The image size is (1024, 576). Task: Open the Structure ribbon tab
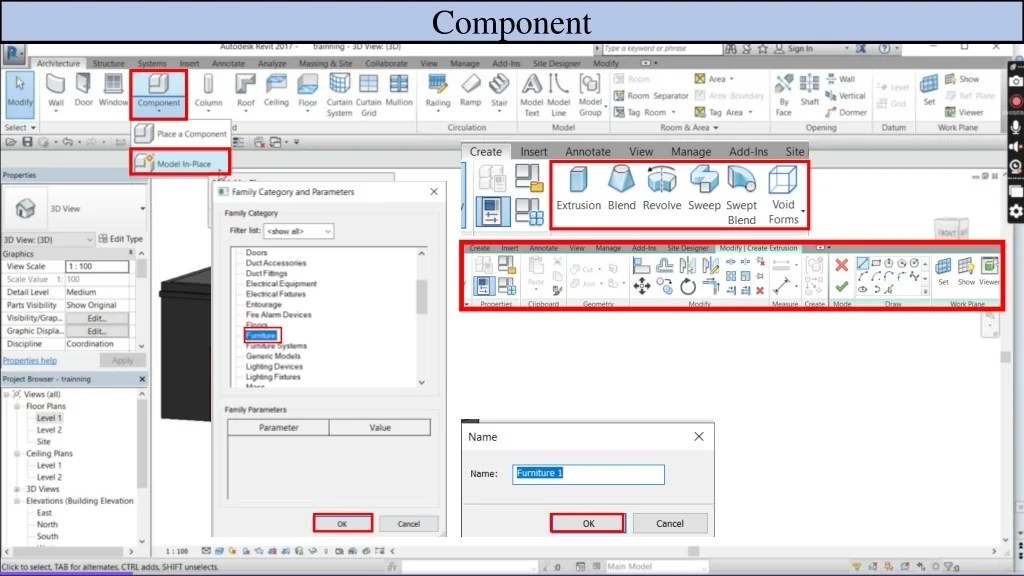108,63
